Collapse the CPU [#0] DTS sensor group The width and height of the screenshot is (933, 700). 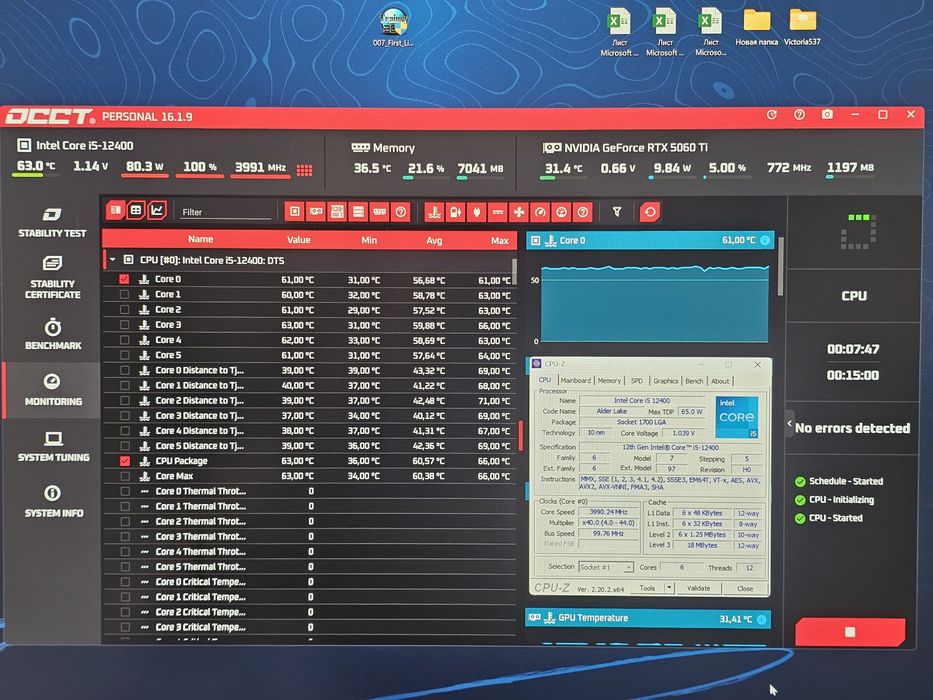112,260
